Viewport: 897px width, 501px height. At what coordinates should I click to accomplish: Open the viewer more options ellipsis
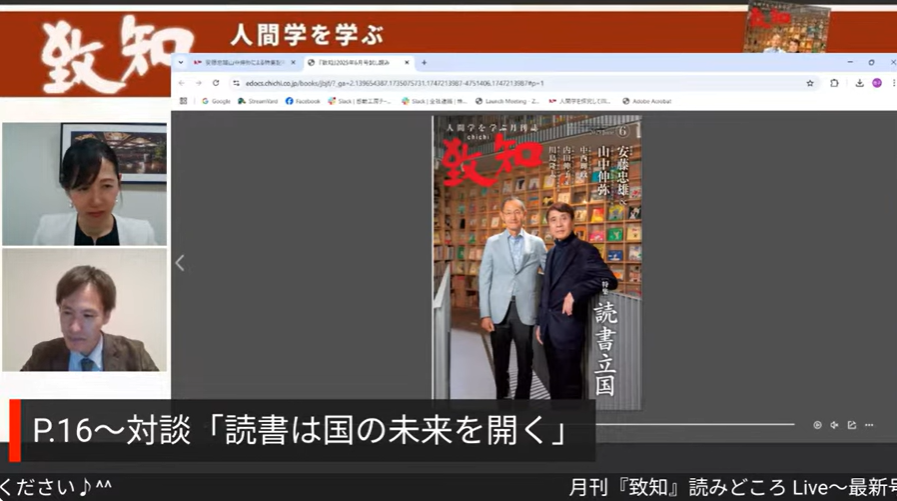pyautogui.click(x=869, y=425)
